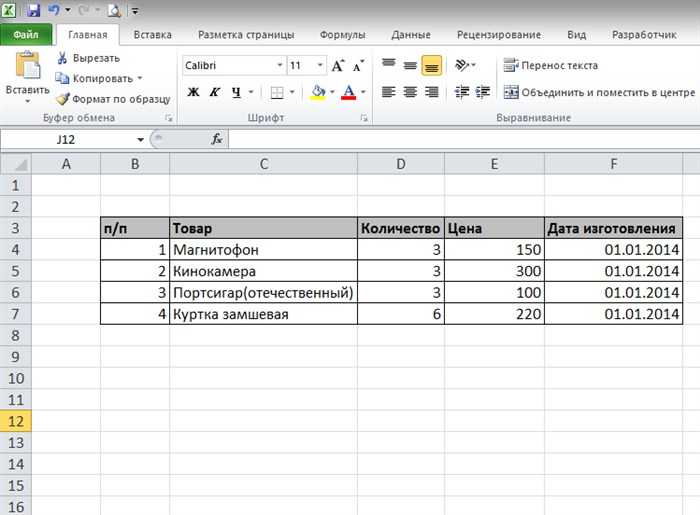Click Cut (Вырезать) scissors icon
Image resolution: width=700 pixels, height=515 pixels.
click(x=62, y=58)
